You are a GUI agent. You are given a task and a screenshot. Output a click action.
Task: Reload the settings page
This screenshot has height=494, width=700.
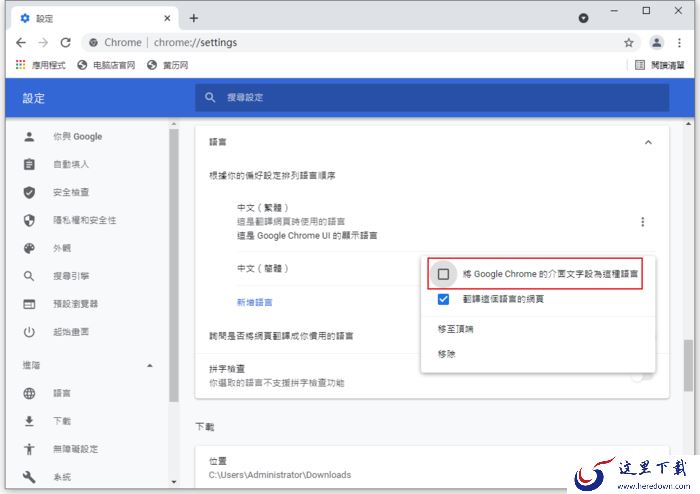point(66,42)
